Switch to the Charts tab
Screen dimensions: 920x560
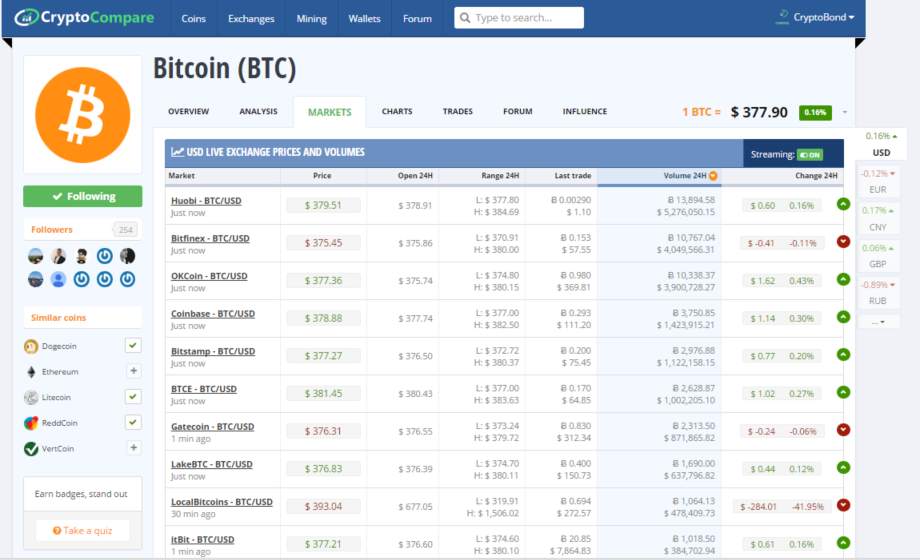(x=397, y=112)
